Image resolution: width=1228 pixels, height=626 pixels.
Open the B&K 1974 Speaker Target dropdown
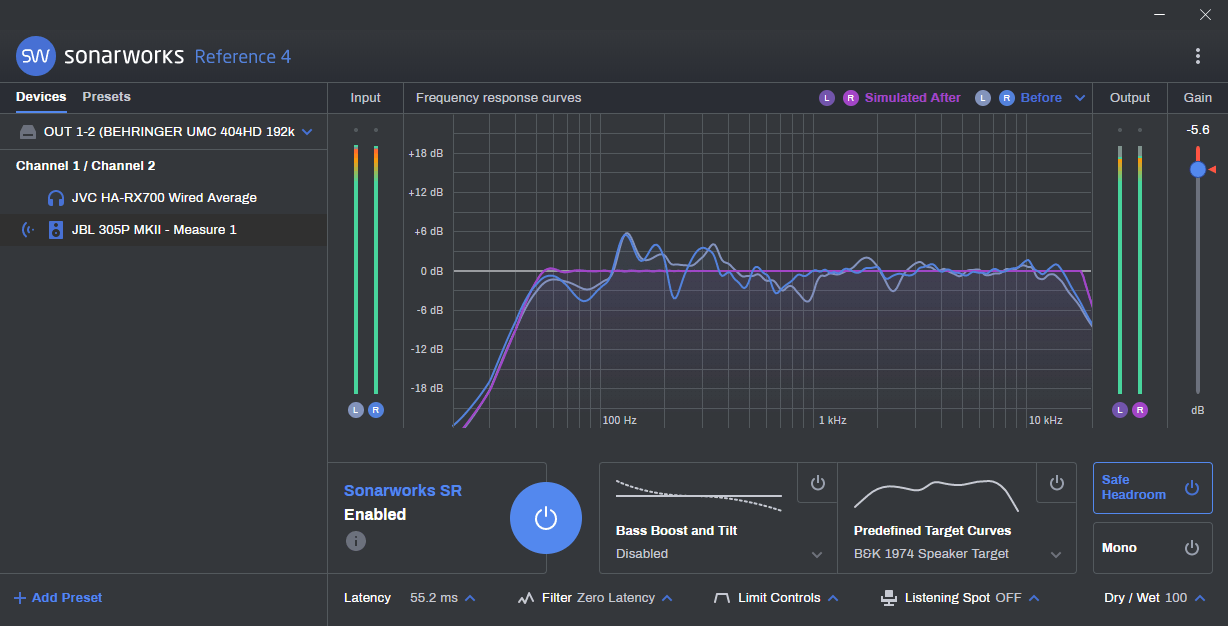958,554
